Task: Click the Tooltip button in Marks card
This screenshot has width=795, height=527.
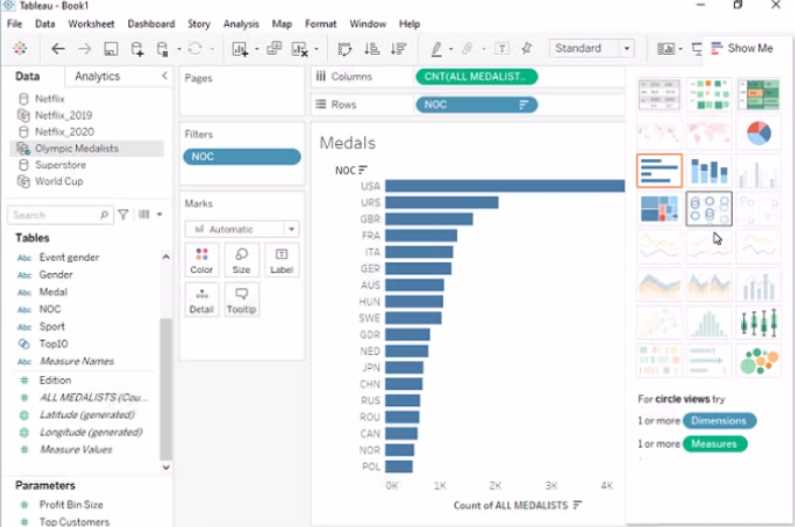Action: 241,300
